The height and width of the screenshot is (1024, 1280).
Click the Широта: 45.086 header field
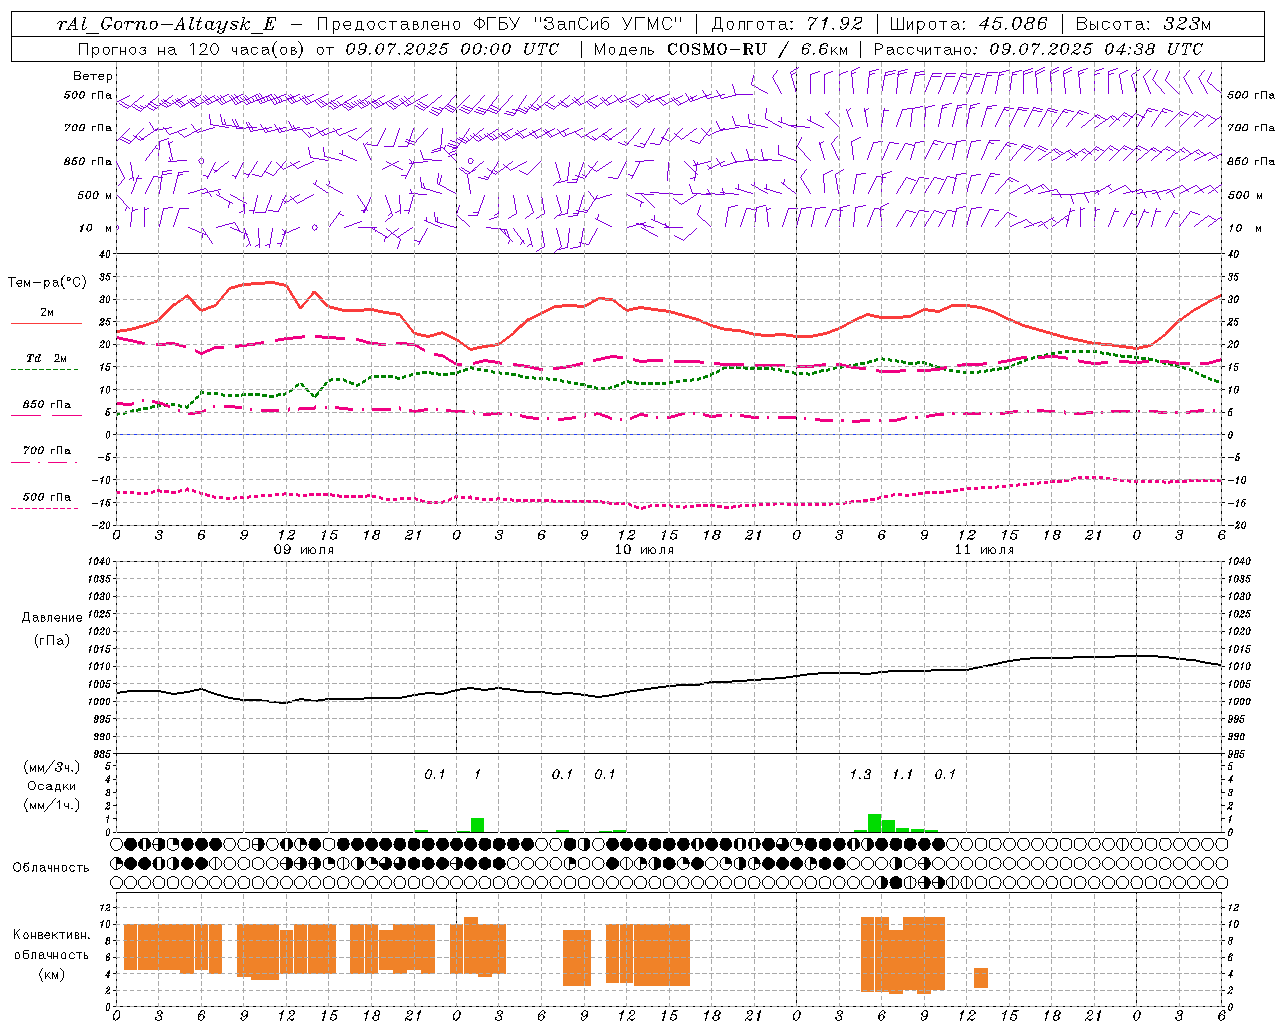point(969,24)
